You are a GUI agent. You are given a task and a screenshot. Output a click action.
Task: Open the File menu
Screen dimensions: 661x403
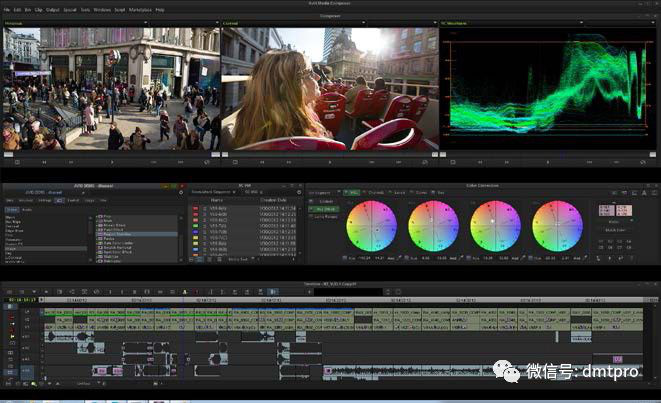coord(7,9)
